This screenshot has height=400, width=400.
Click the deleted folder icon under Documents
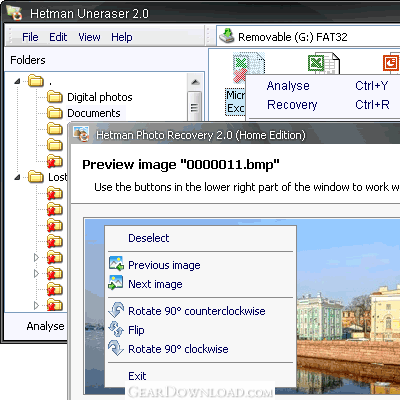[x=55, y=161]
